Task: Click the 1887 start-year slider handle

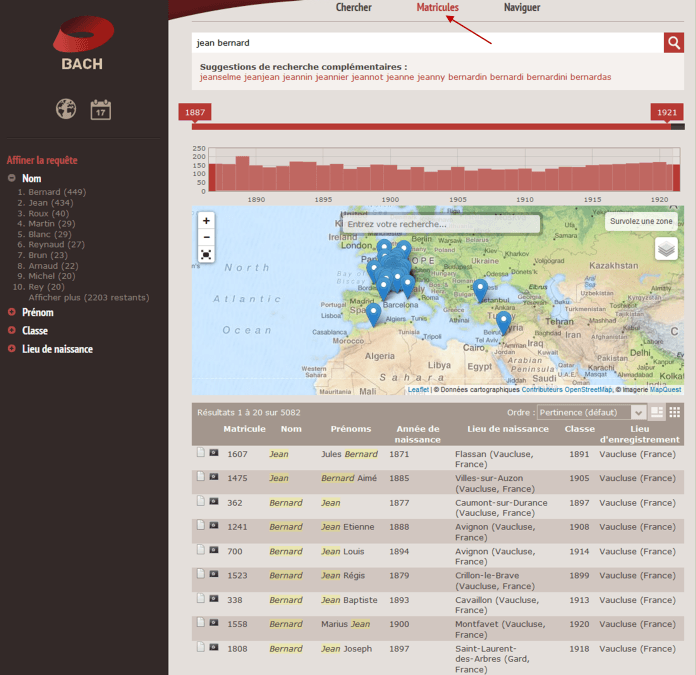Action: click(x=195, y=112)
